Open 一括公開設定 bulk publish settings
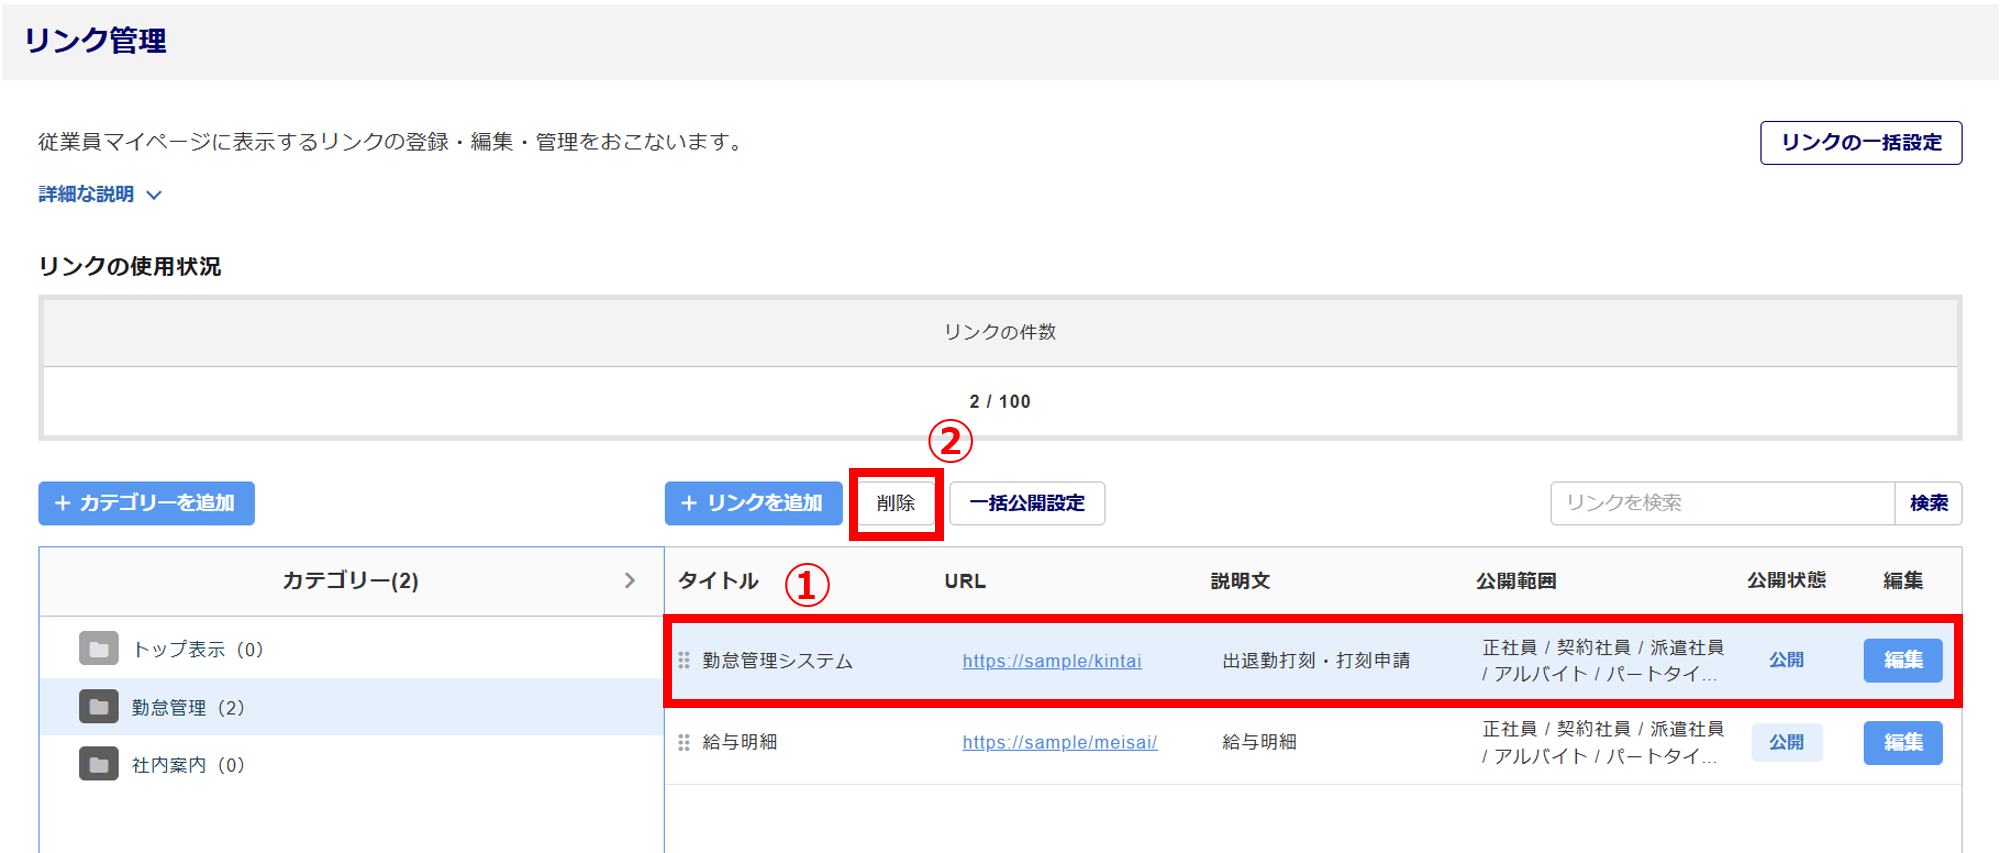 (x=1027, y=503)
